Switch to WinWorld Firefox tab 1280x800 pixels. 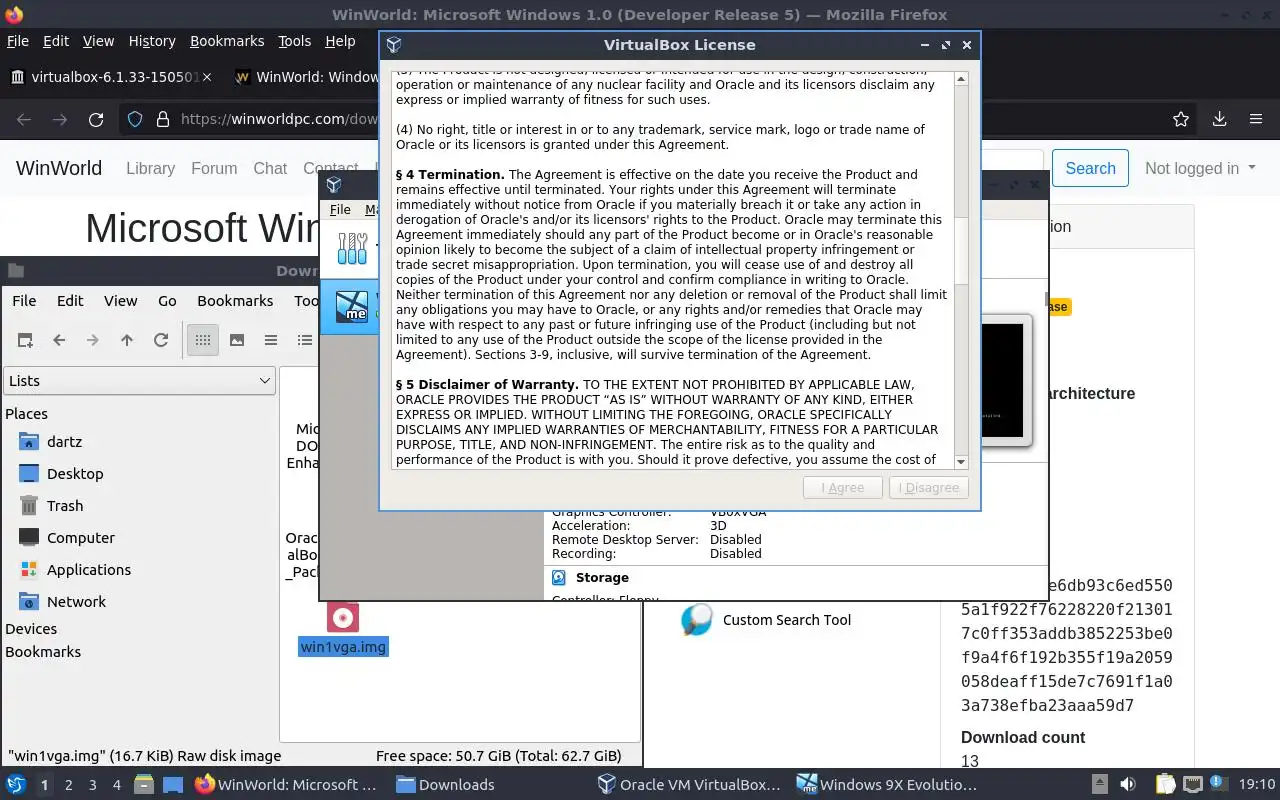click(x=304, y=77)
